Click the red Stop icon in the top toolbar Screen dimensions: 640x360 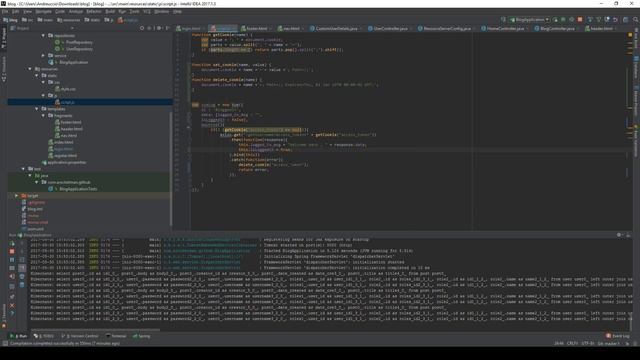point(580,20)
